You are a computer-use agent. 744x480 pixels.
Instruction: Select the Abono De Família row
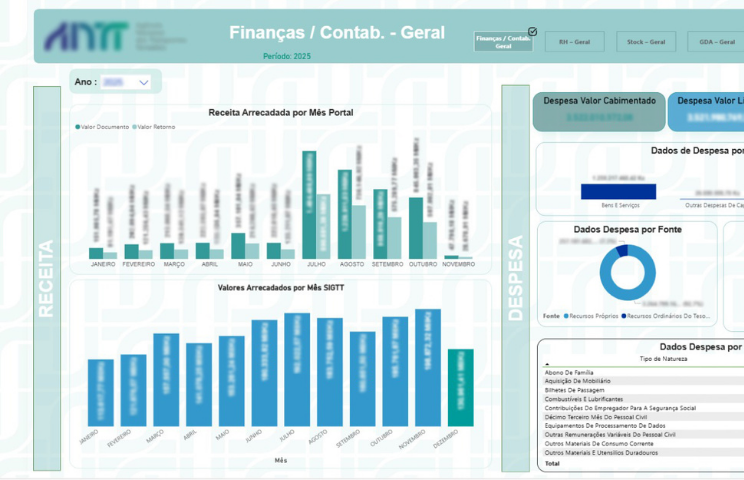572,372
